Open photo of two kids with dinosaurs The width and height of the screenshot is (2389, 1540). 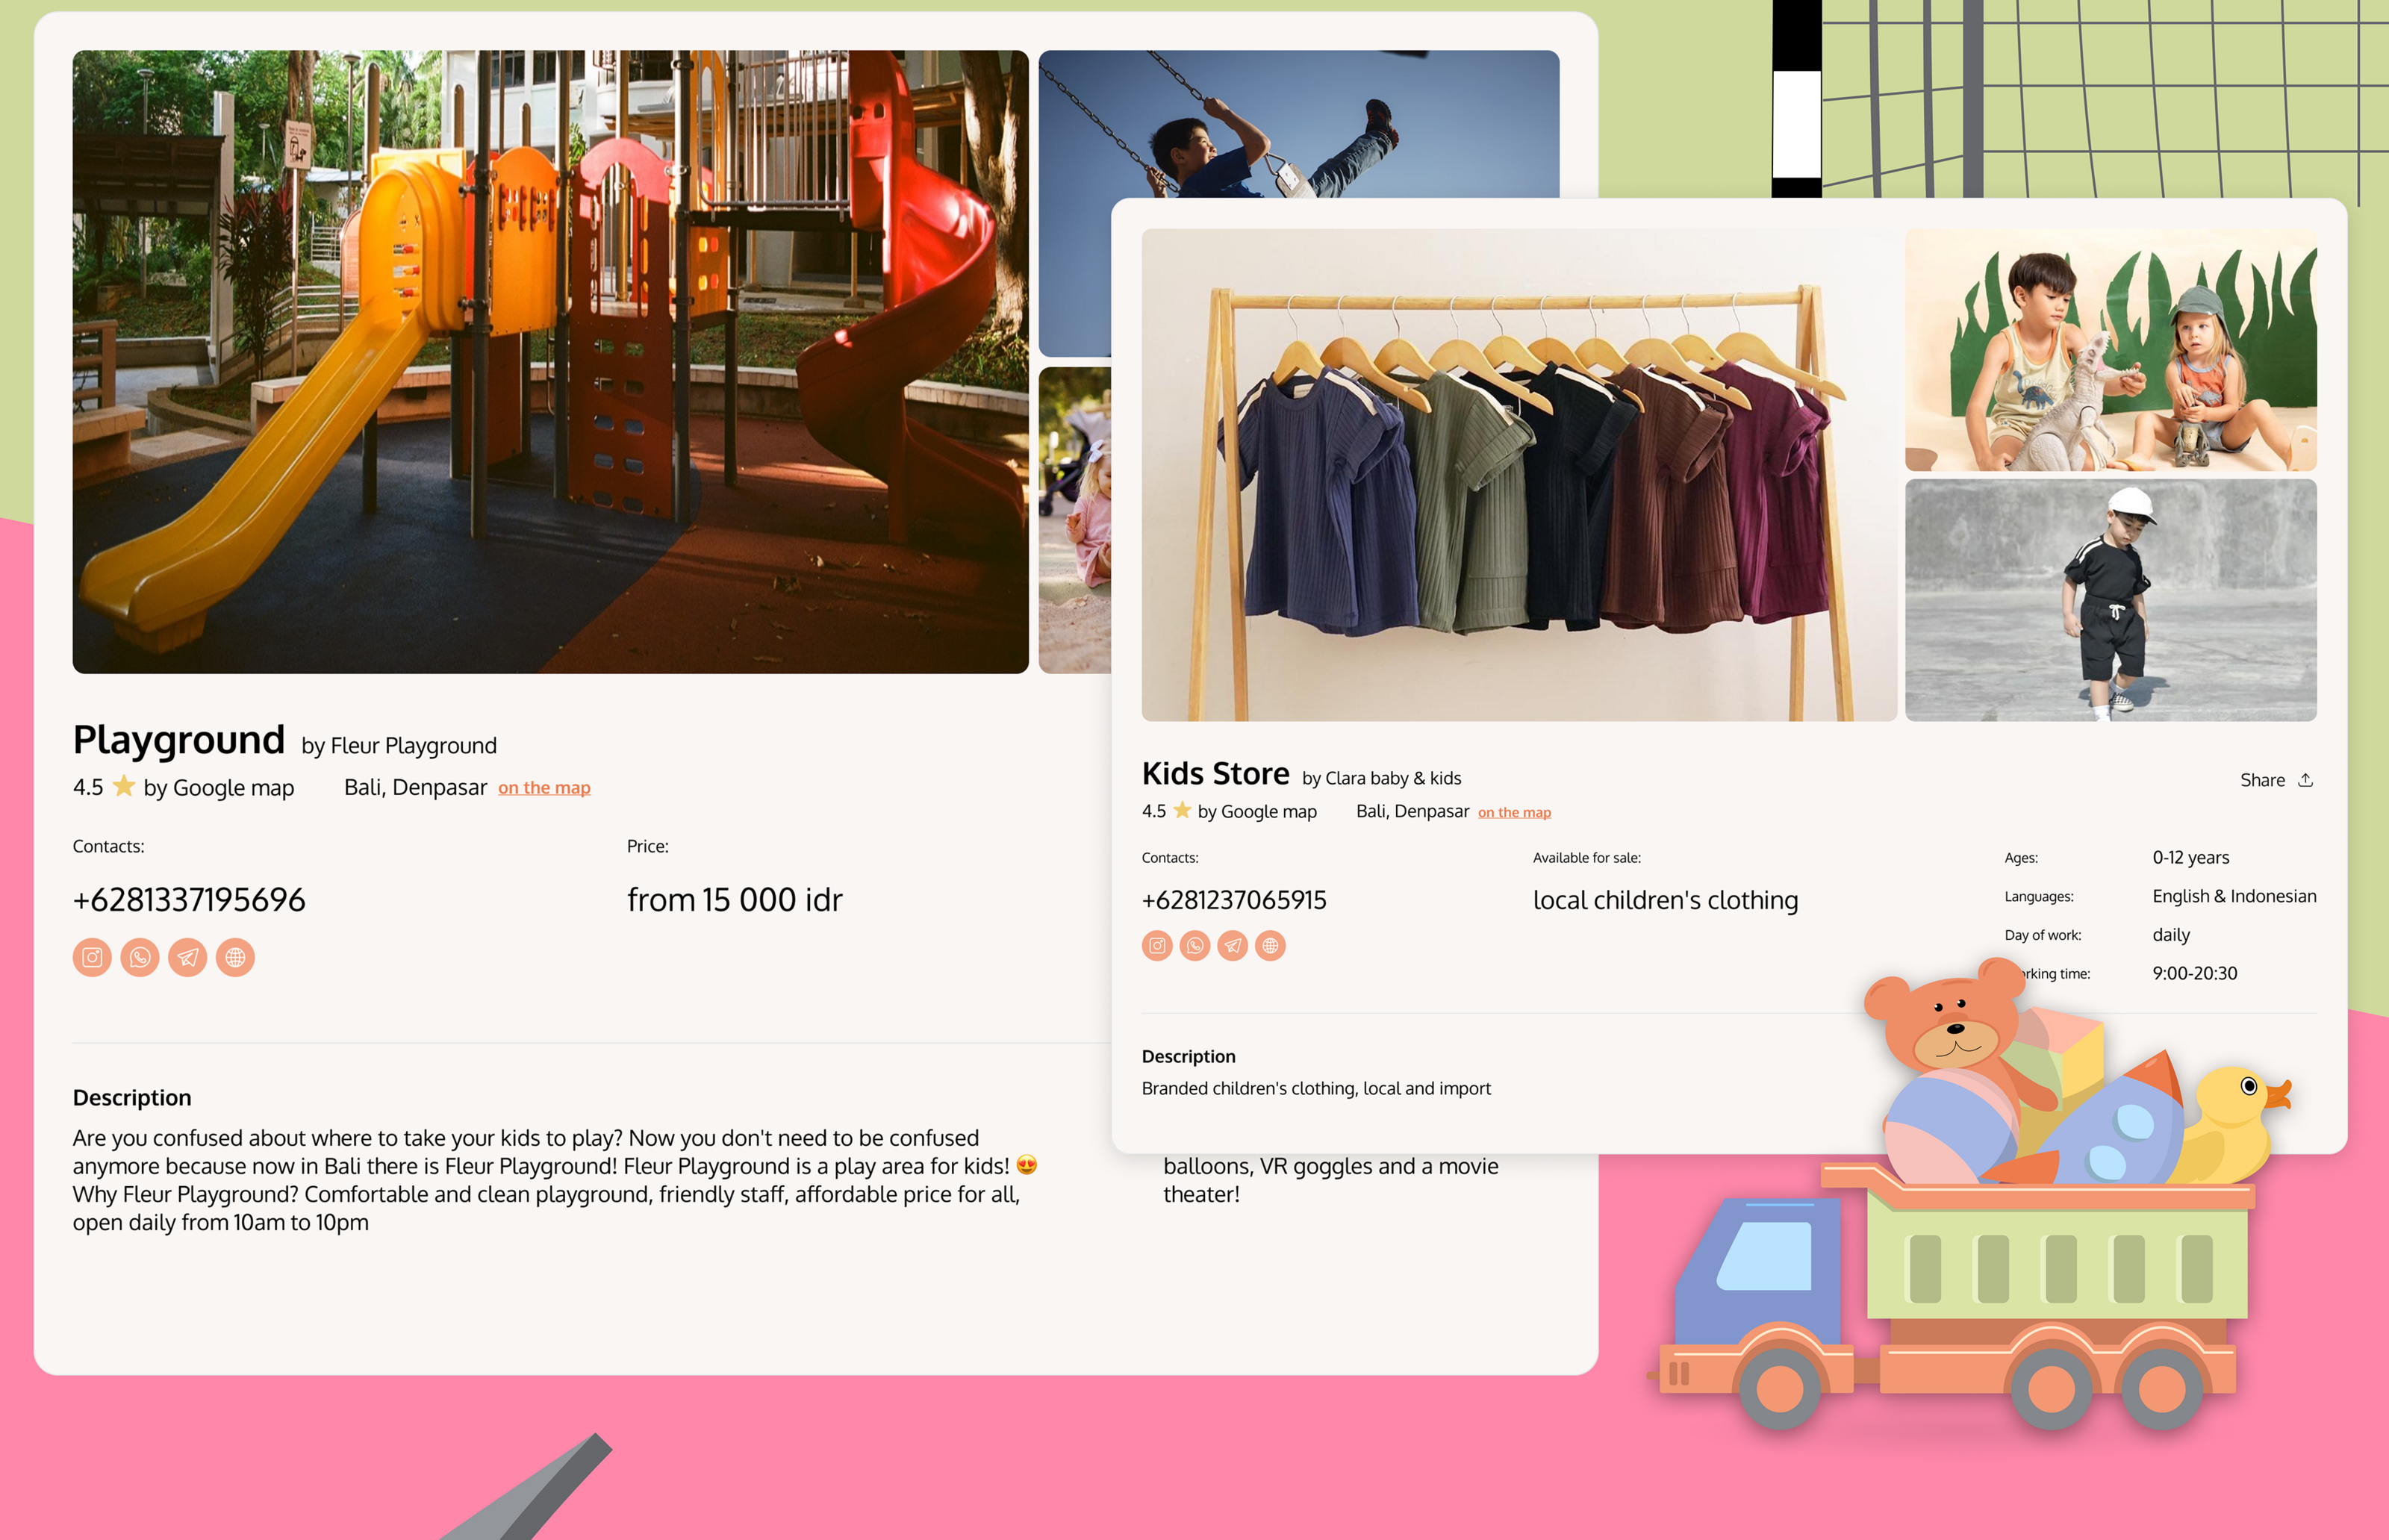2110,349
